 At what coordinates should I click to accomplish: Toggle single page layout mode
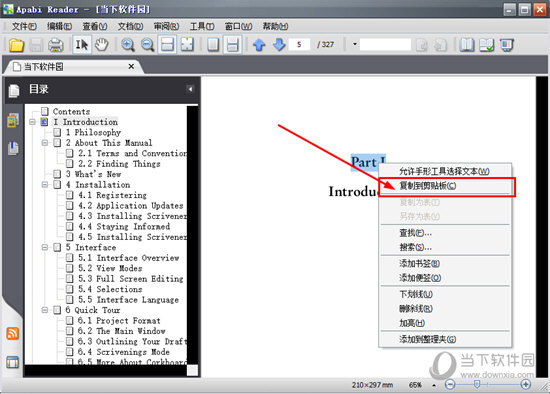[213, 45]
